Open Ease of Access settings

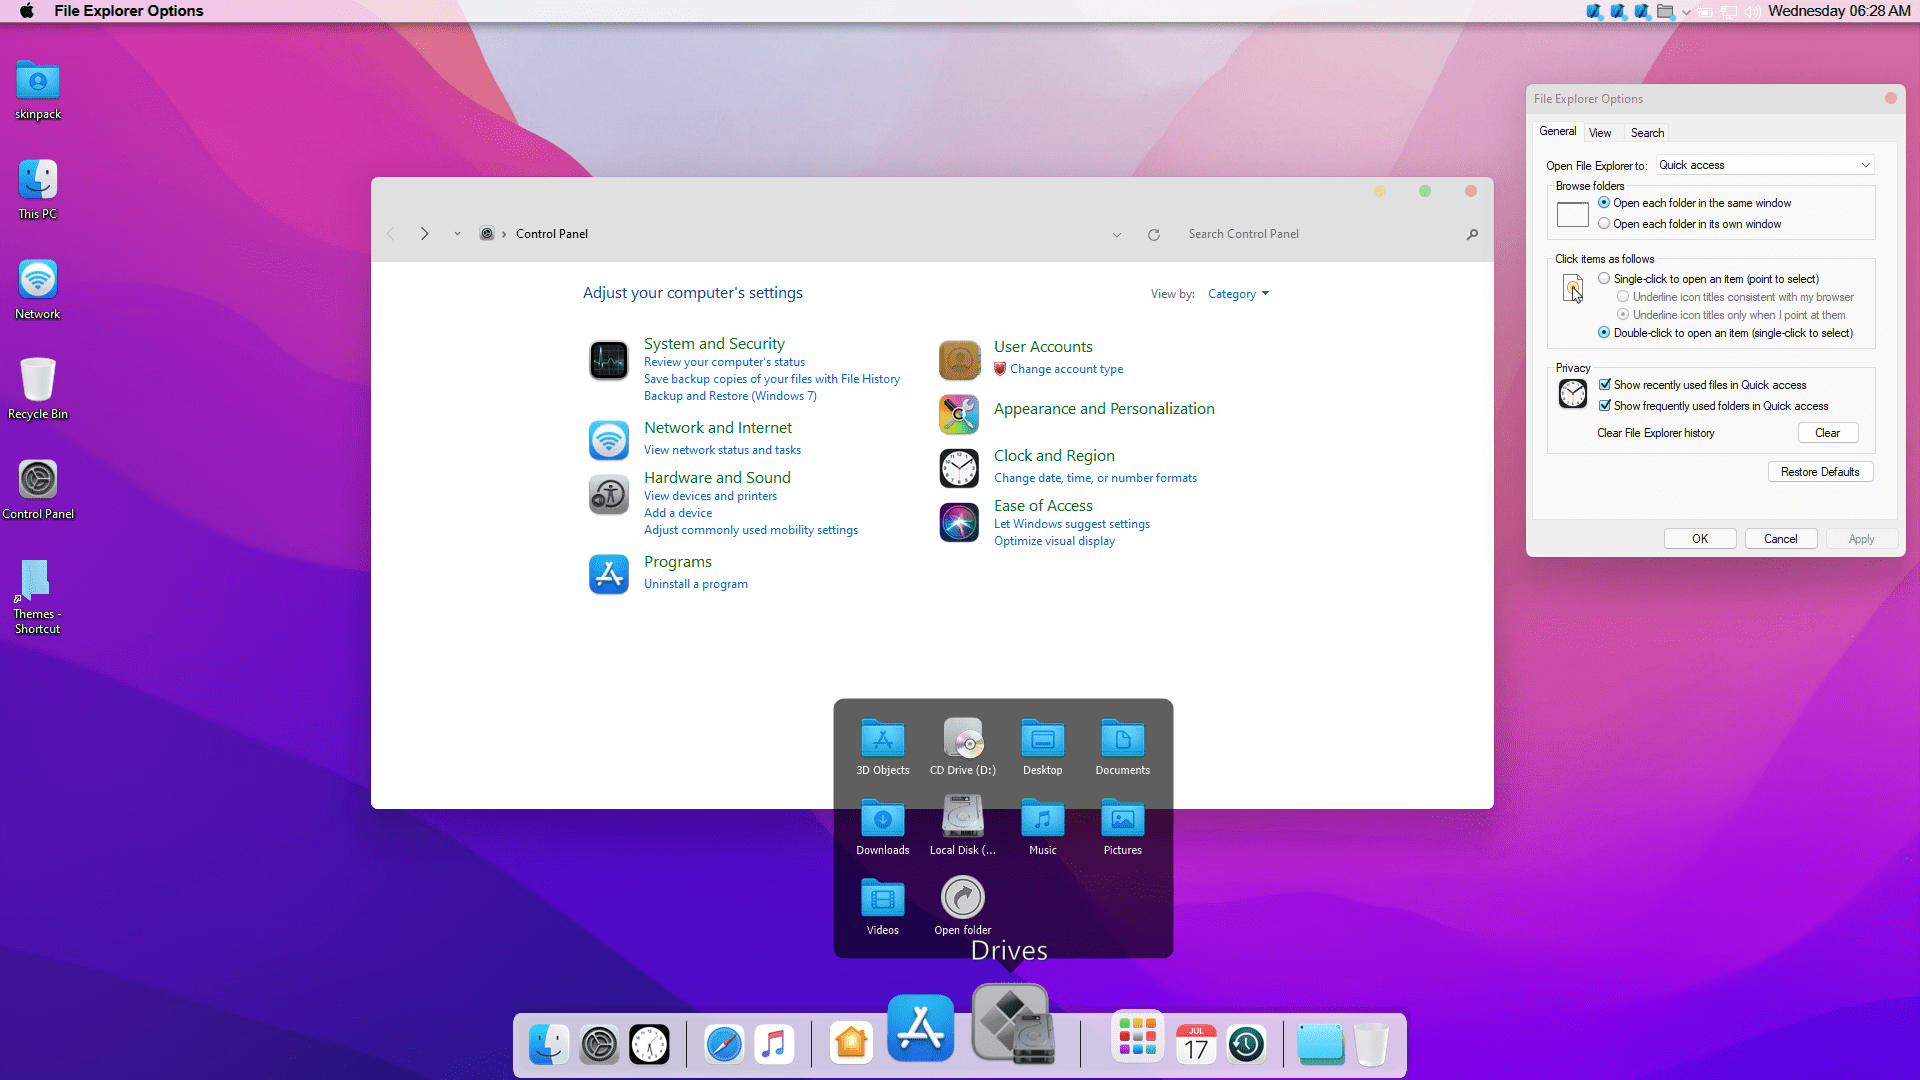tap(1042, 505)
